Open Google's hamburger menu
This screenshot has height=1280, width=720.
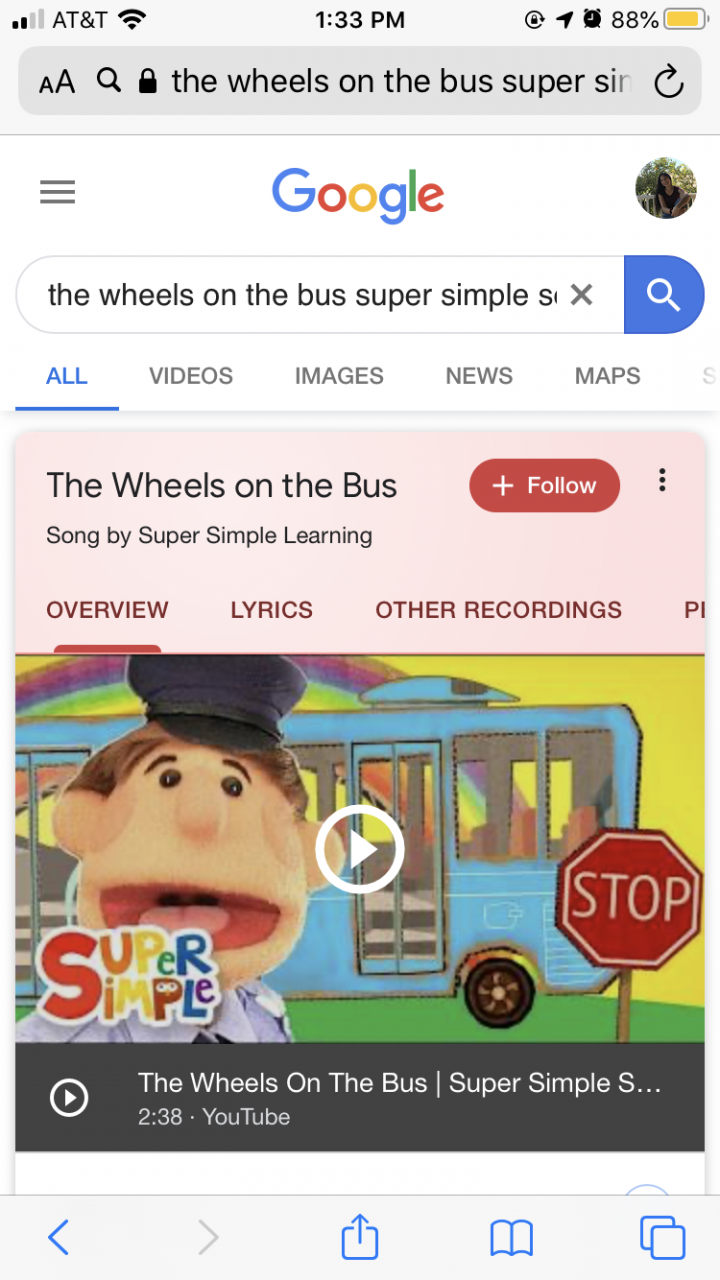pos(57,192)
